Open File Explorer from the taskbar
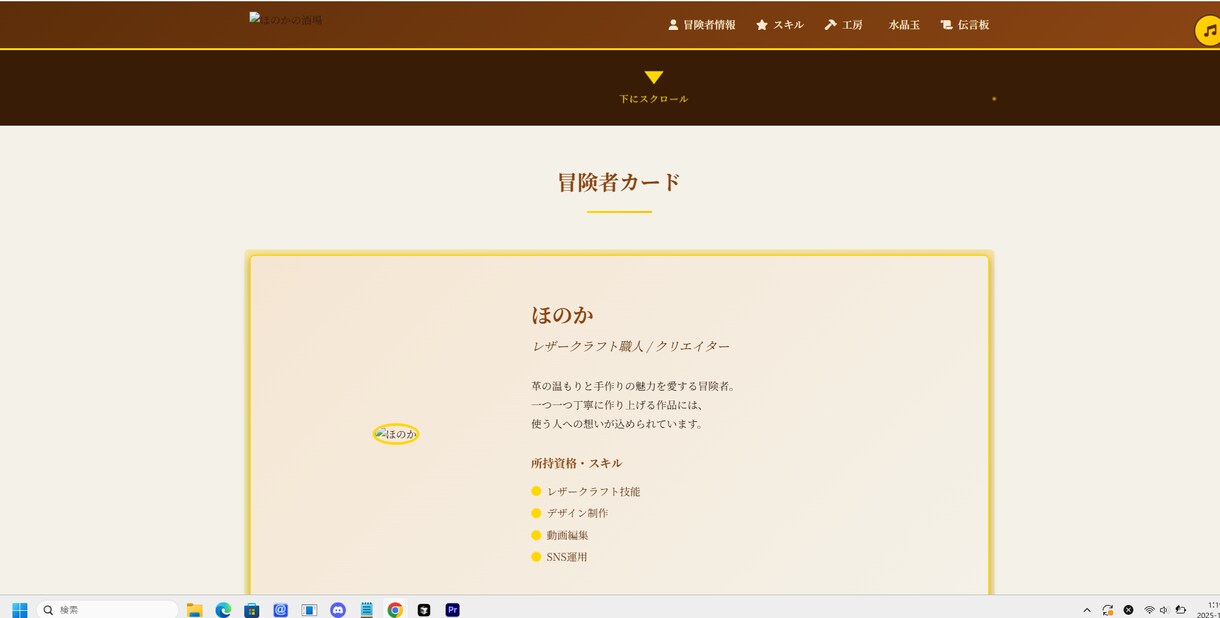Image resolution: width=1220 pixels, height=618 pixels. 195,610
